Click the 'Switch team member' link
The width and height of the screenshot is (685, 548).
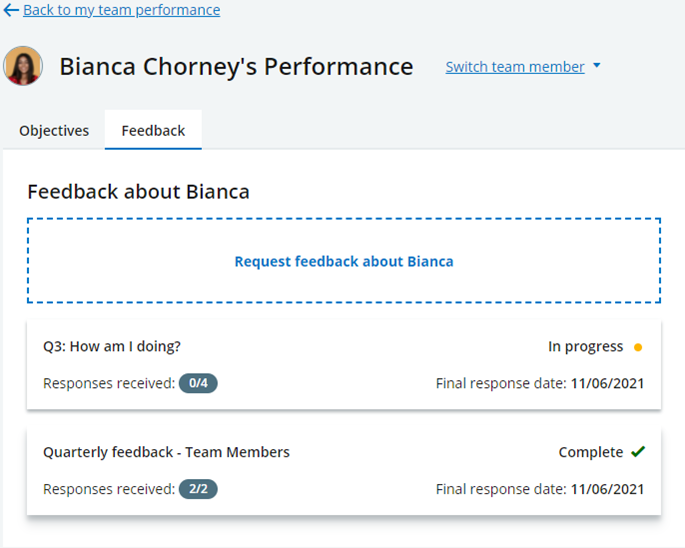[515, 67]
